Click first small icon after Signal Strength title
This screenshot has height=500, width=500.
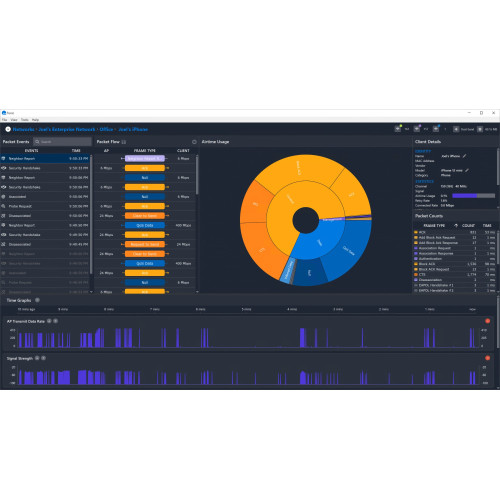pos(37,358)
